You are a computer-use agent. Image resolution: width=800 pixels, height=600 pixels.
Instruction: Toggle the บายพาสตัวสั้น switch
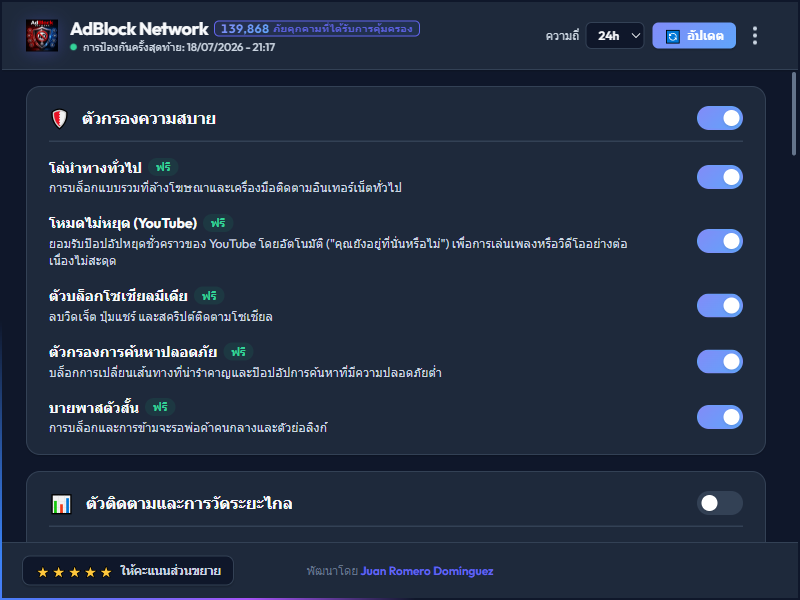click(x=719, y=417)
